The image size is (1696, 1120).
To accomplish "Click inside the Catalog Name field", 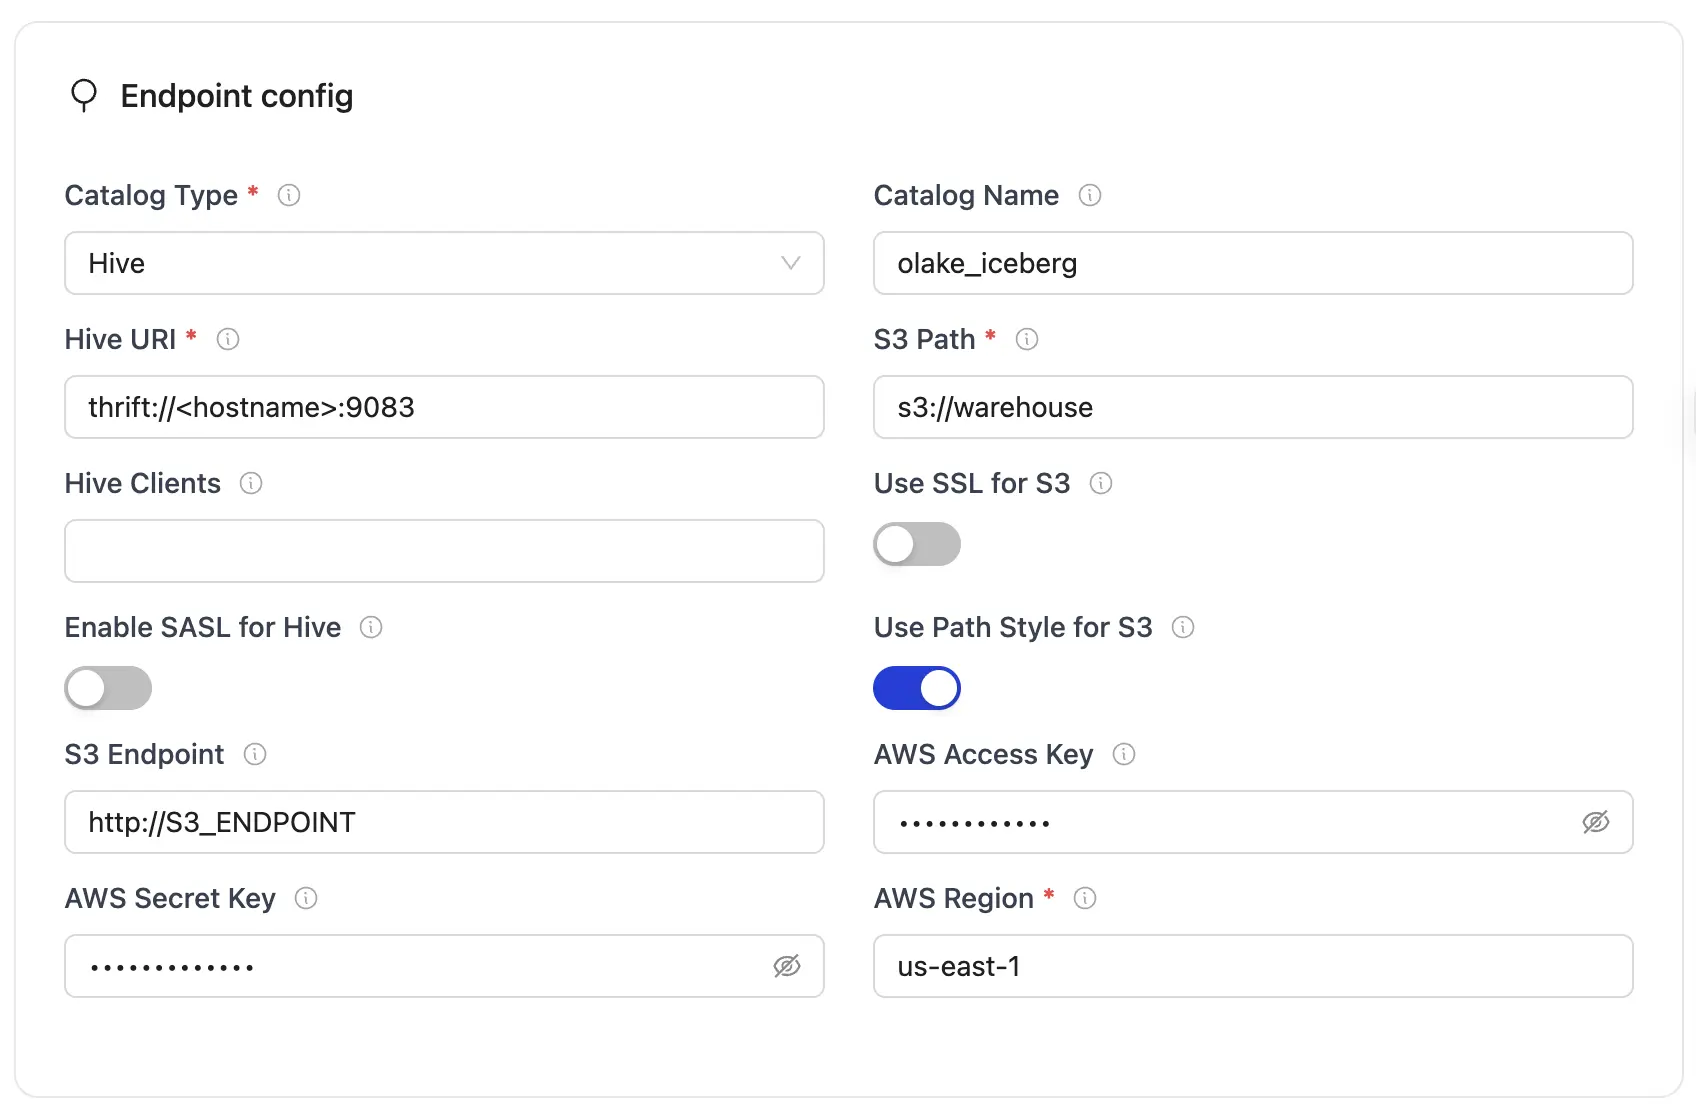I will [1252, 263].
